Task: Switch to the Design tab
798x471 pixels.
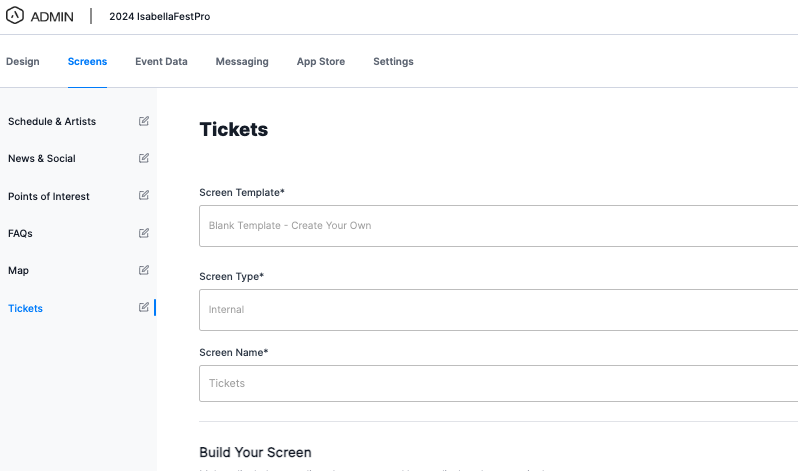Action: click(23, 62)
